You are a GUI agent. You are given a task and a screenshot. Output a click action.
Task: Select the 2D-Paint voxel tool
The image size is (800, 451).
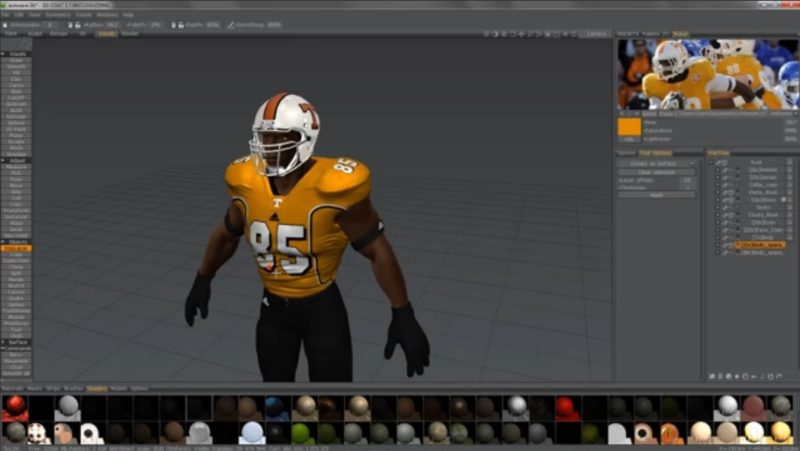coord(16,129)
